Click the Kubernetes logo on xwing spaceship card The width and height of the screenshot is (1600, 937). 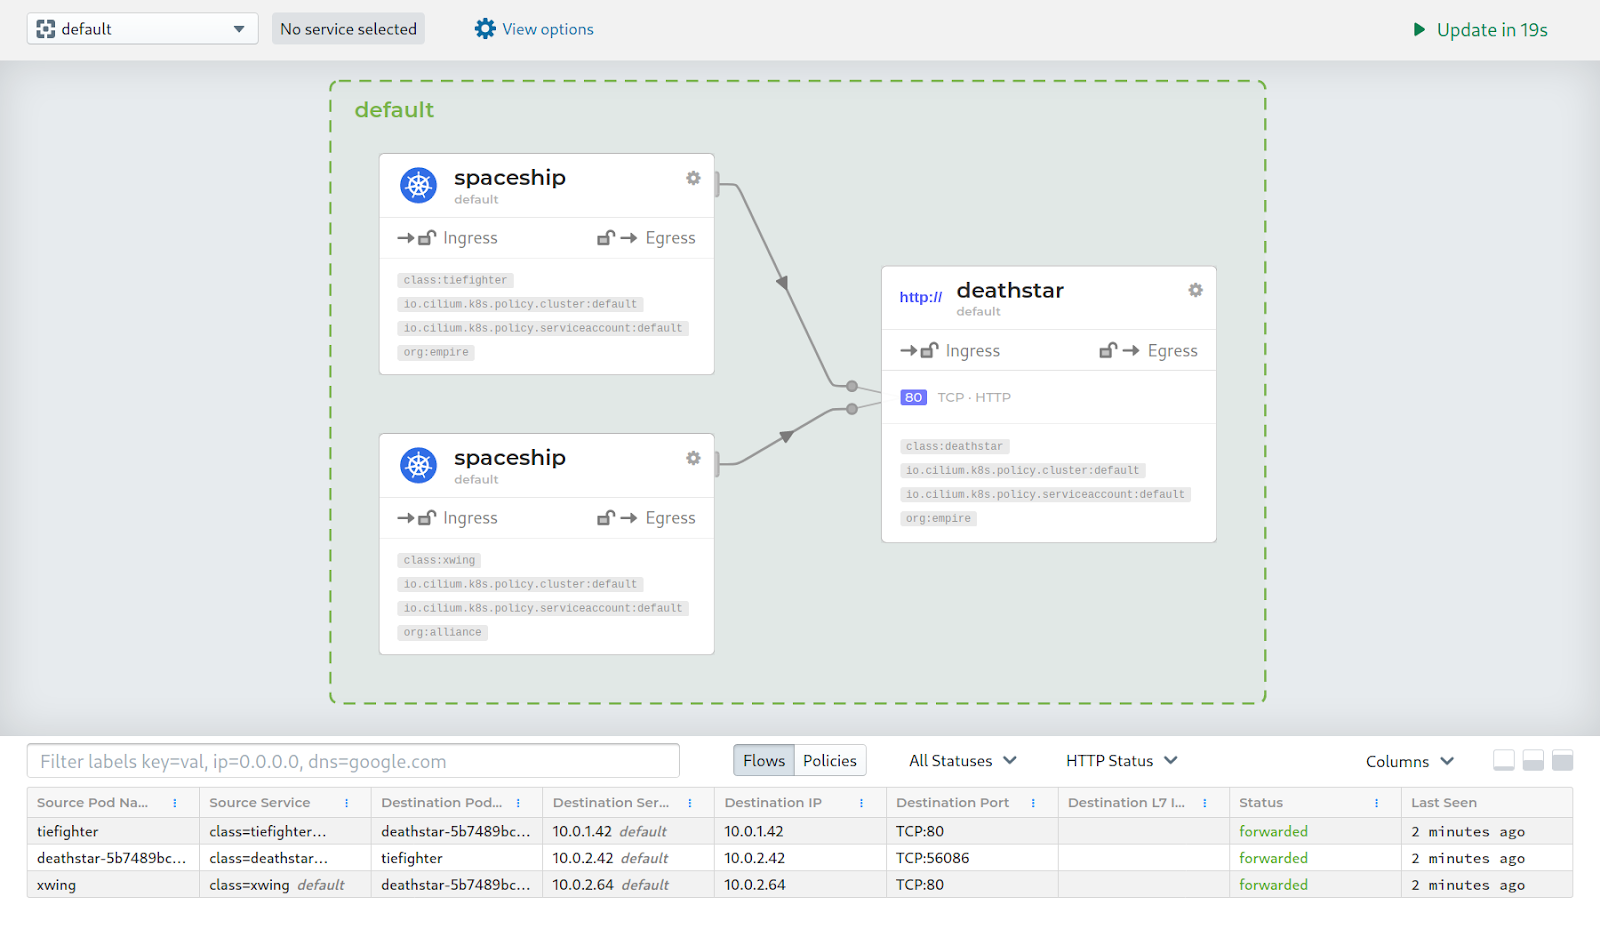click(419, 465)
